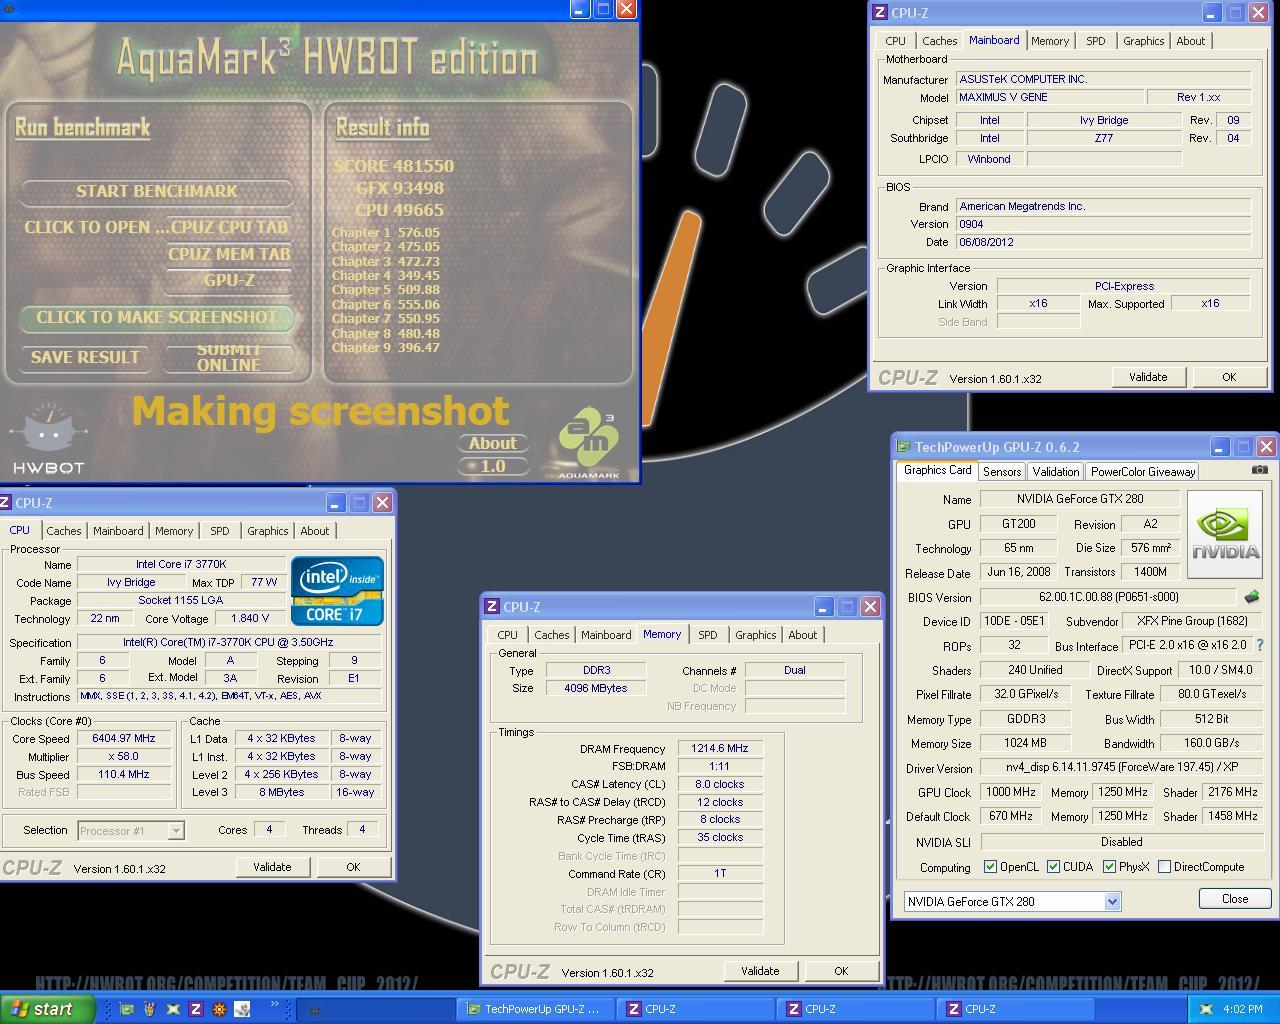Screen dimensions: 1280x1024
Task: Click CPUZ CPU TAB in AquaMark
Action: point(229,227)
